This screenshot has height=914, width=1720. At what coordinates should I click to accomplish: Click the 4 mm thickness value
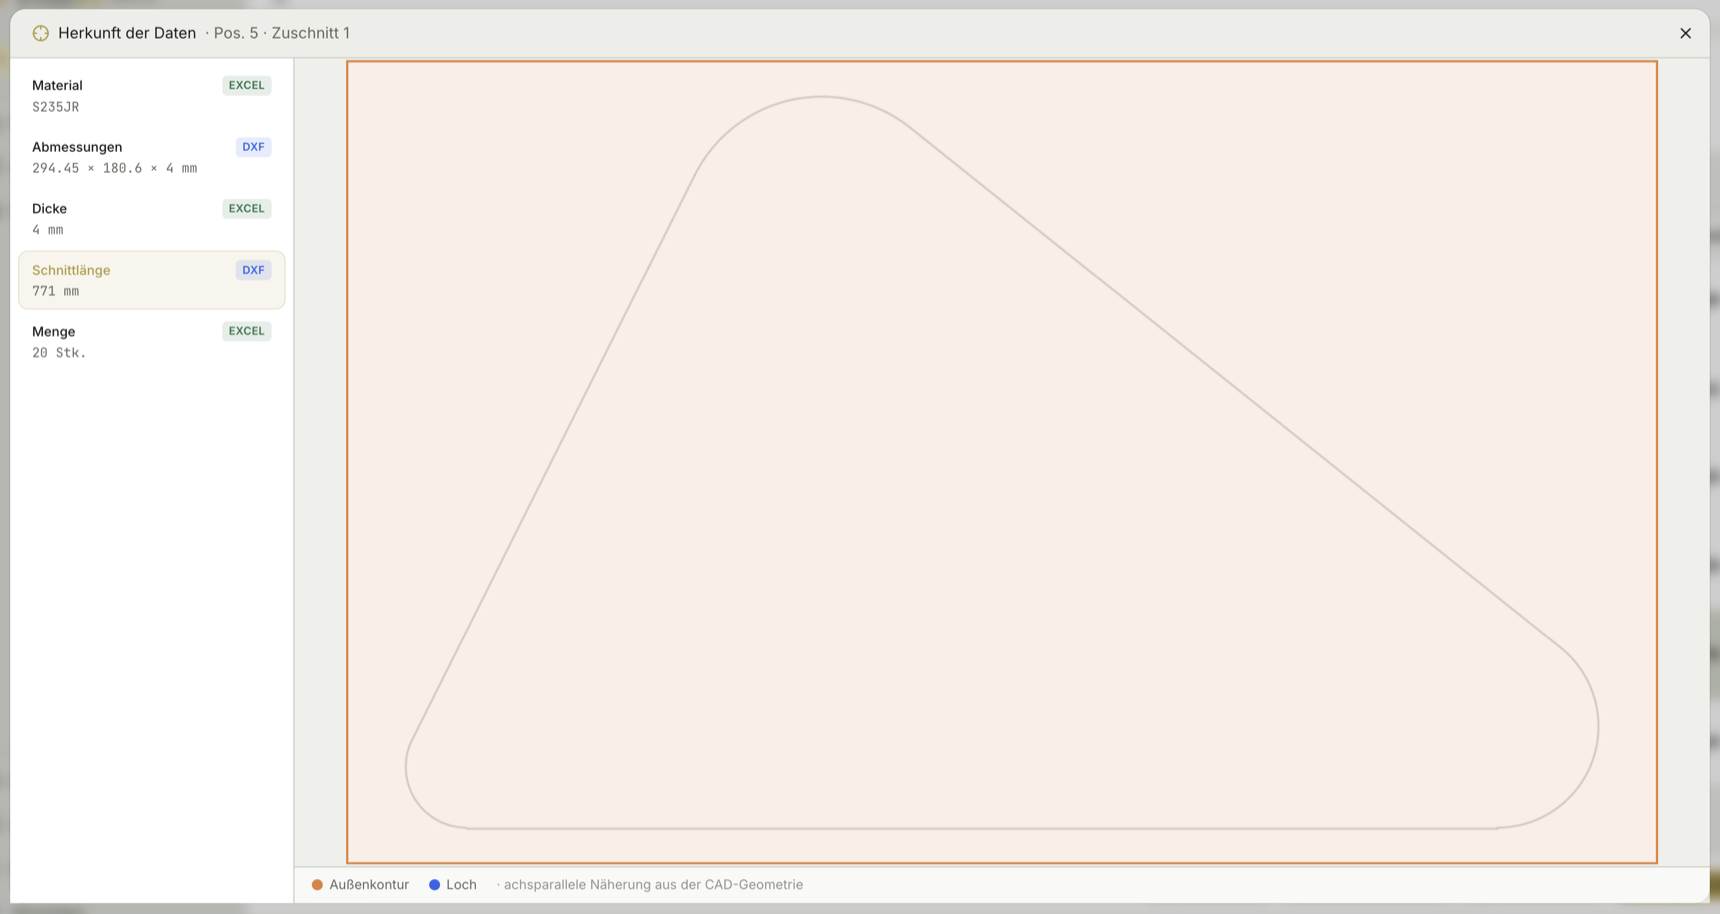[47, 230]
